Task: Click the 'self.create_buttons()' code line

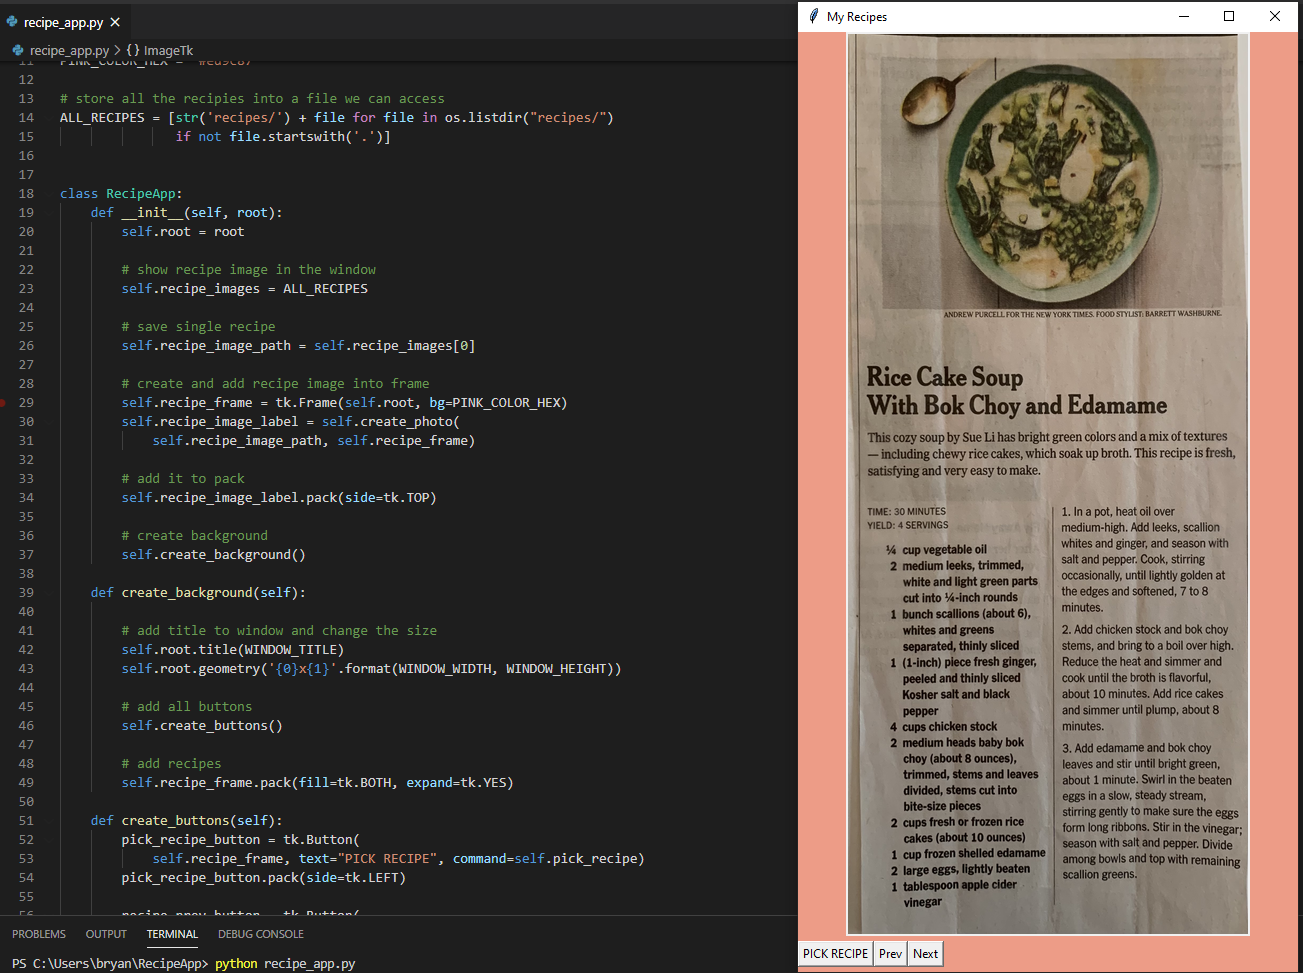Action: pyautogui.click(x=202, y=726)
